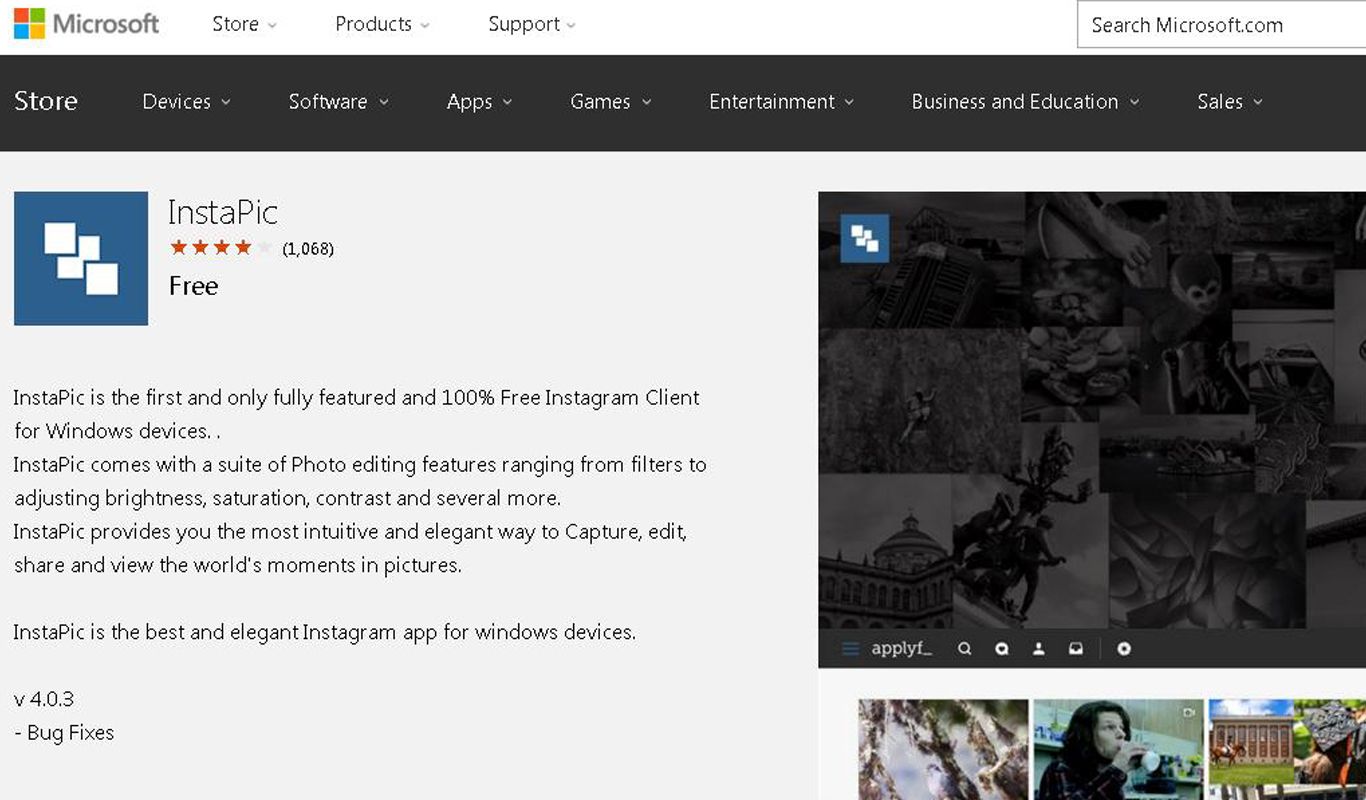
Task: Click the star rating of InstaPic
Action: [221, 248]
